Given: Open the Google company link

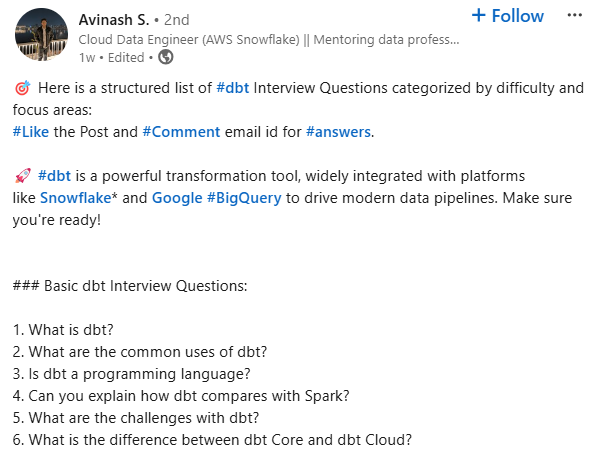Looking at the screenshot, I should tap(177, 197).
